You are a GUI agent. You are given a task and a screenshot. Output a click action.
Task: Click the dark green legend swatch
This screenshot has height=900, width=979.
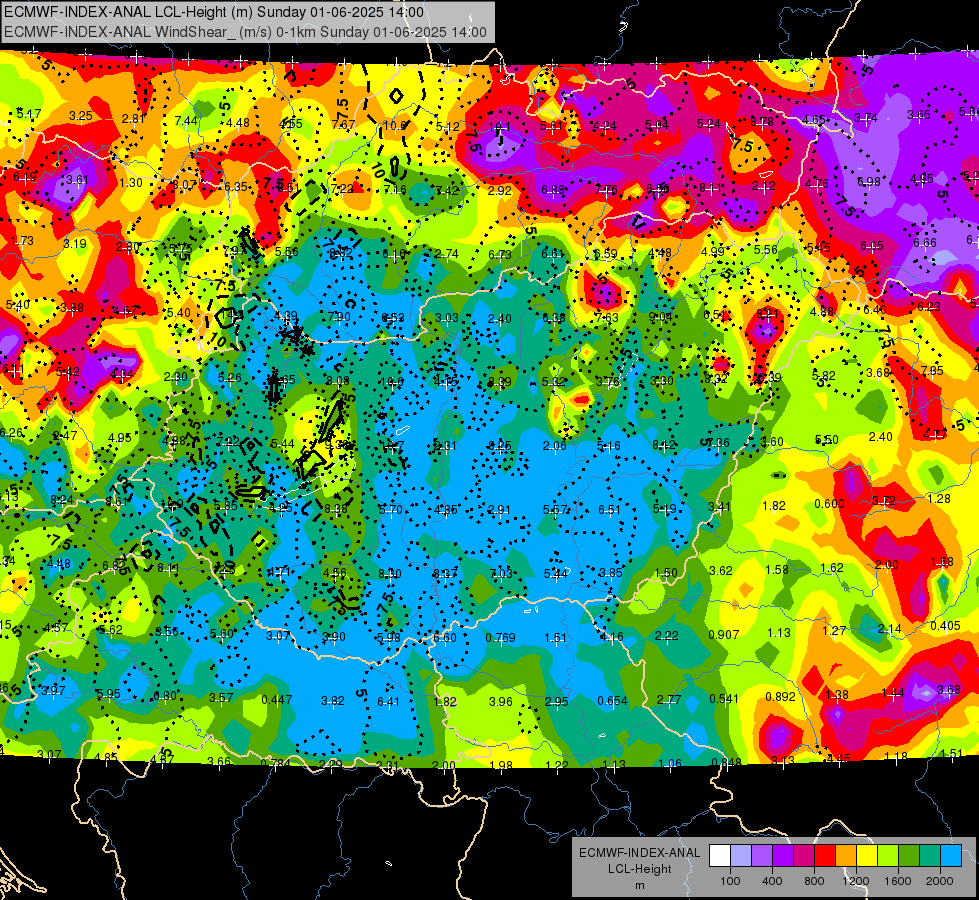pos(908,856)
